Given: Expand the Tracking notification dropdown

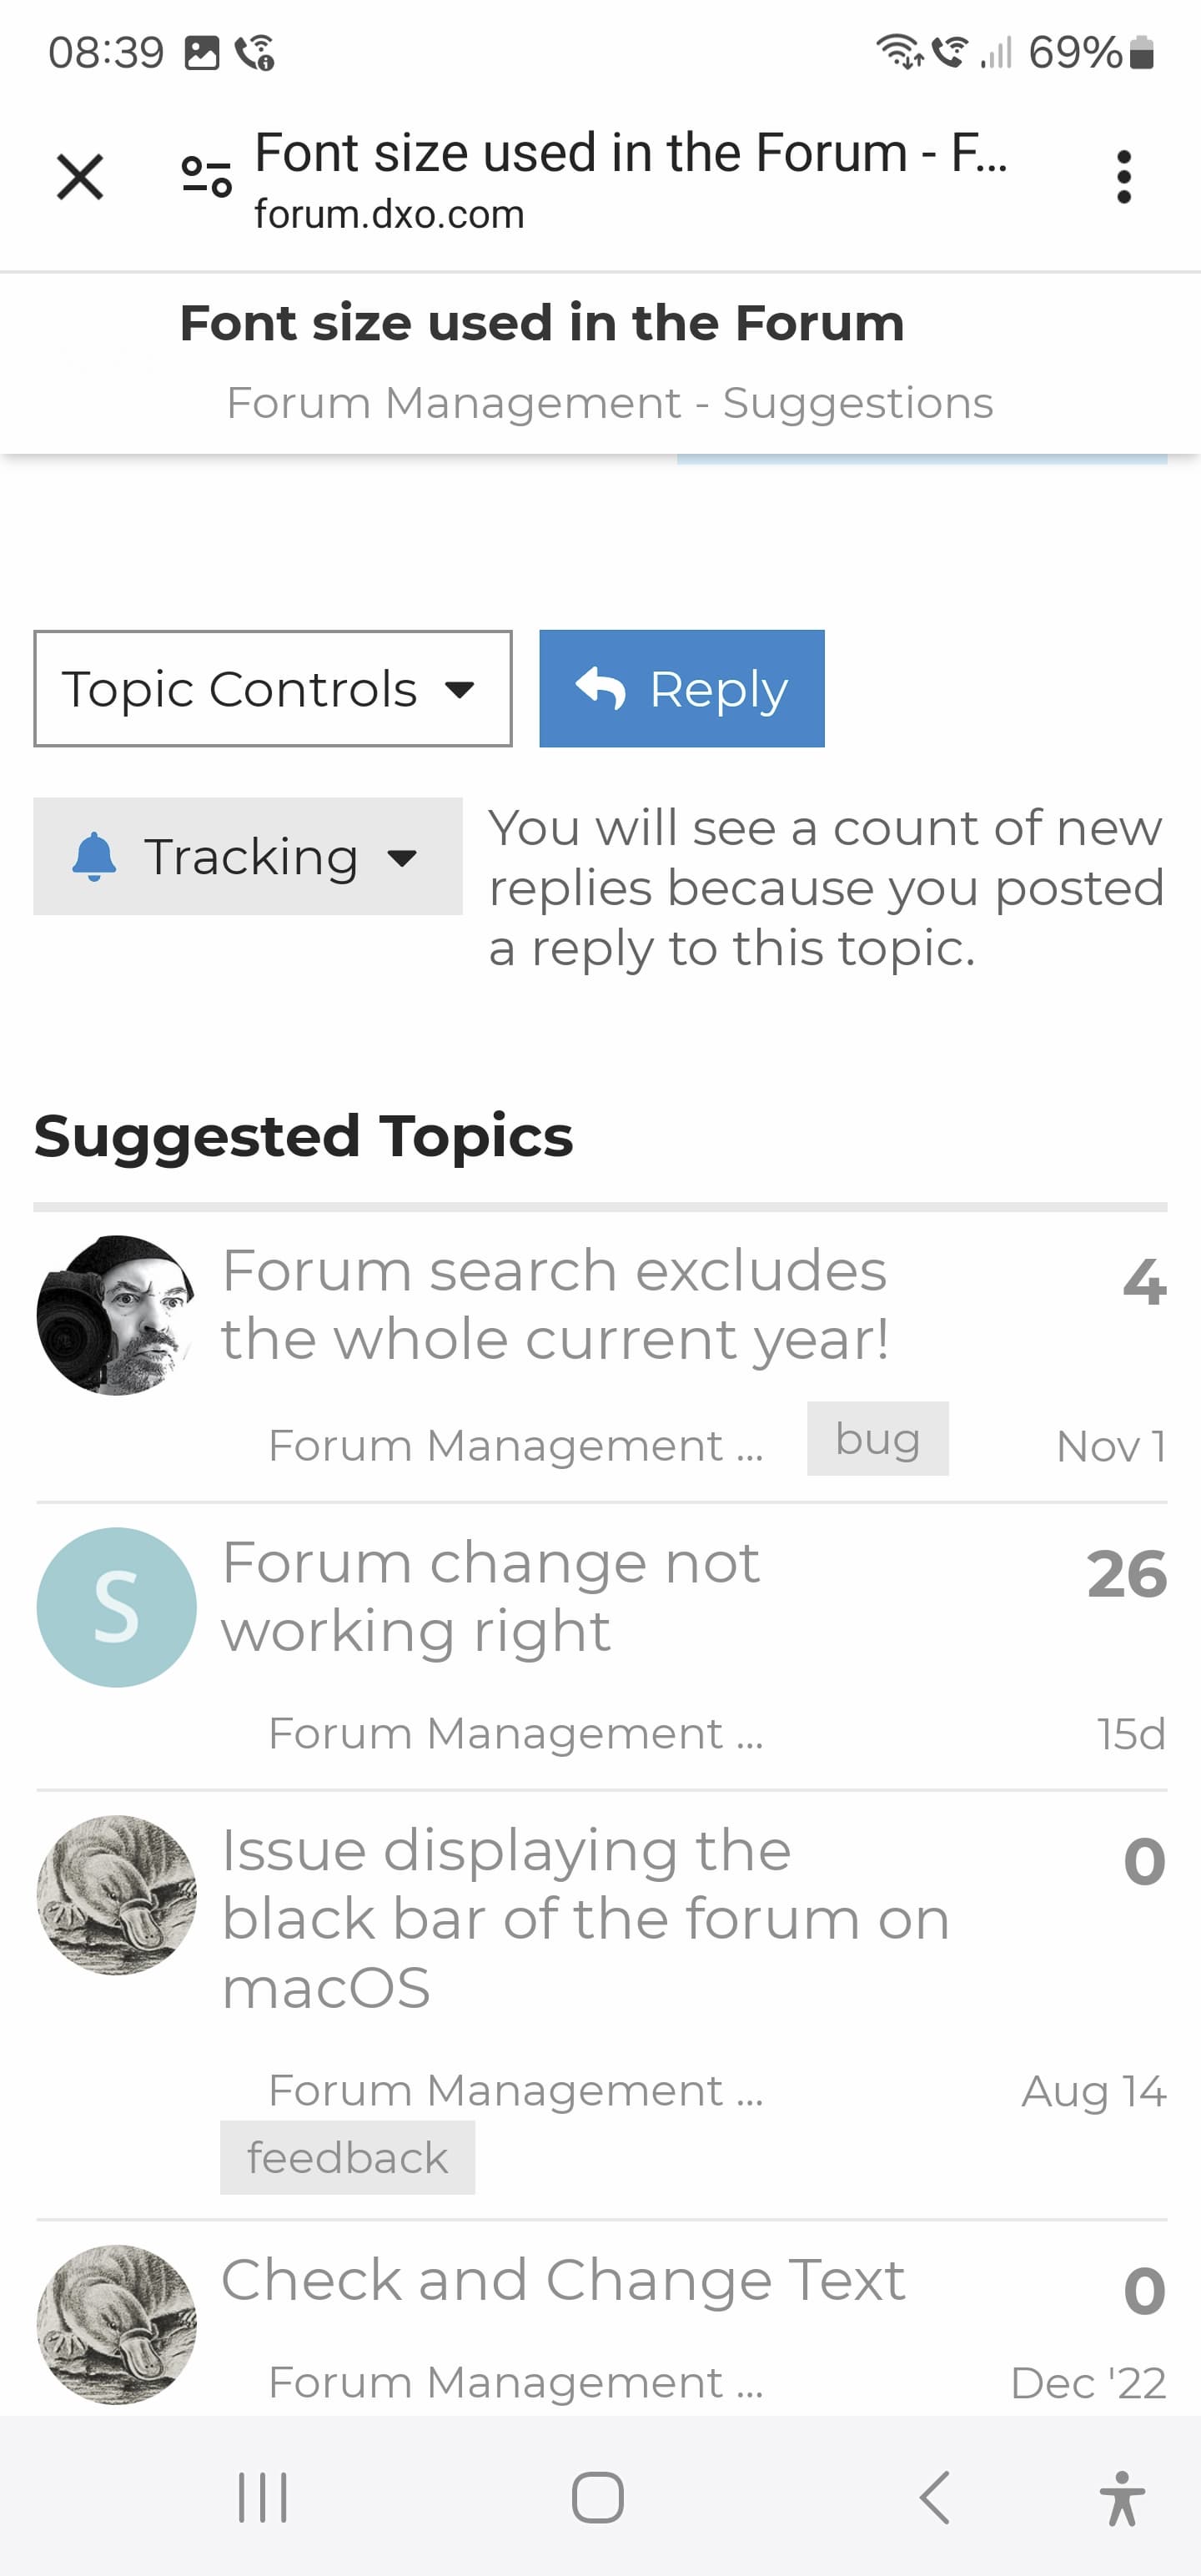Looking at the screenshot, I should click(248, 856).
